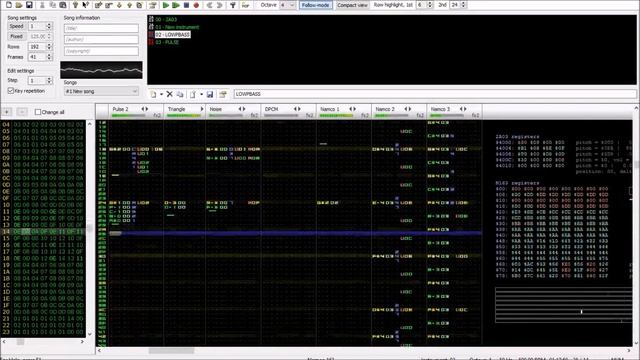Click the pattern editor horizontal scrollbar thumb

pos(171,351)
